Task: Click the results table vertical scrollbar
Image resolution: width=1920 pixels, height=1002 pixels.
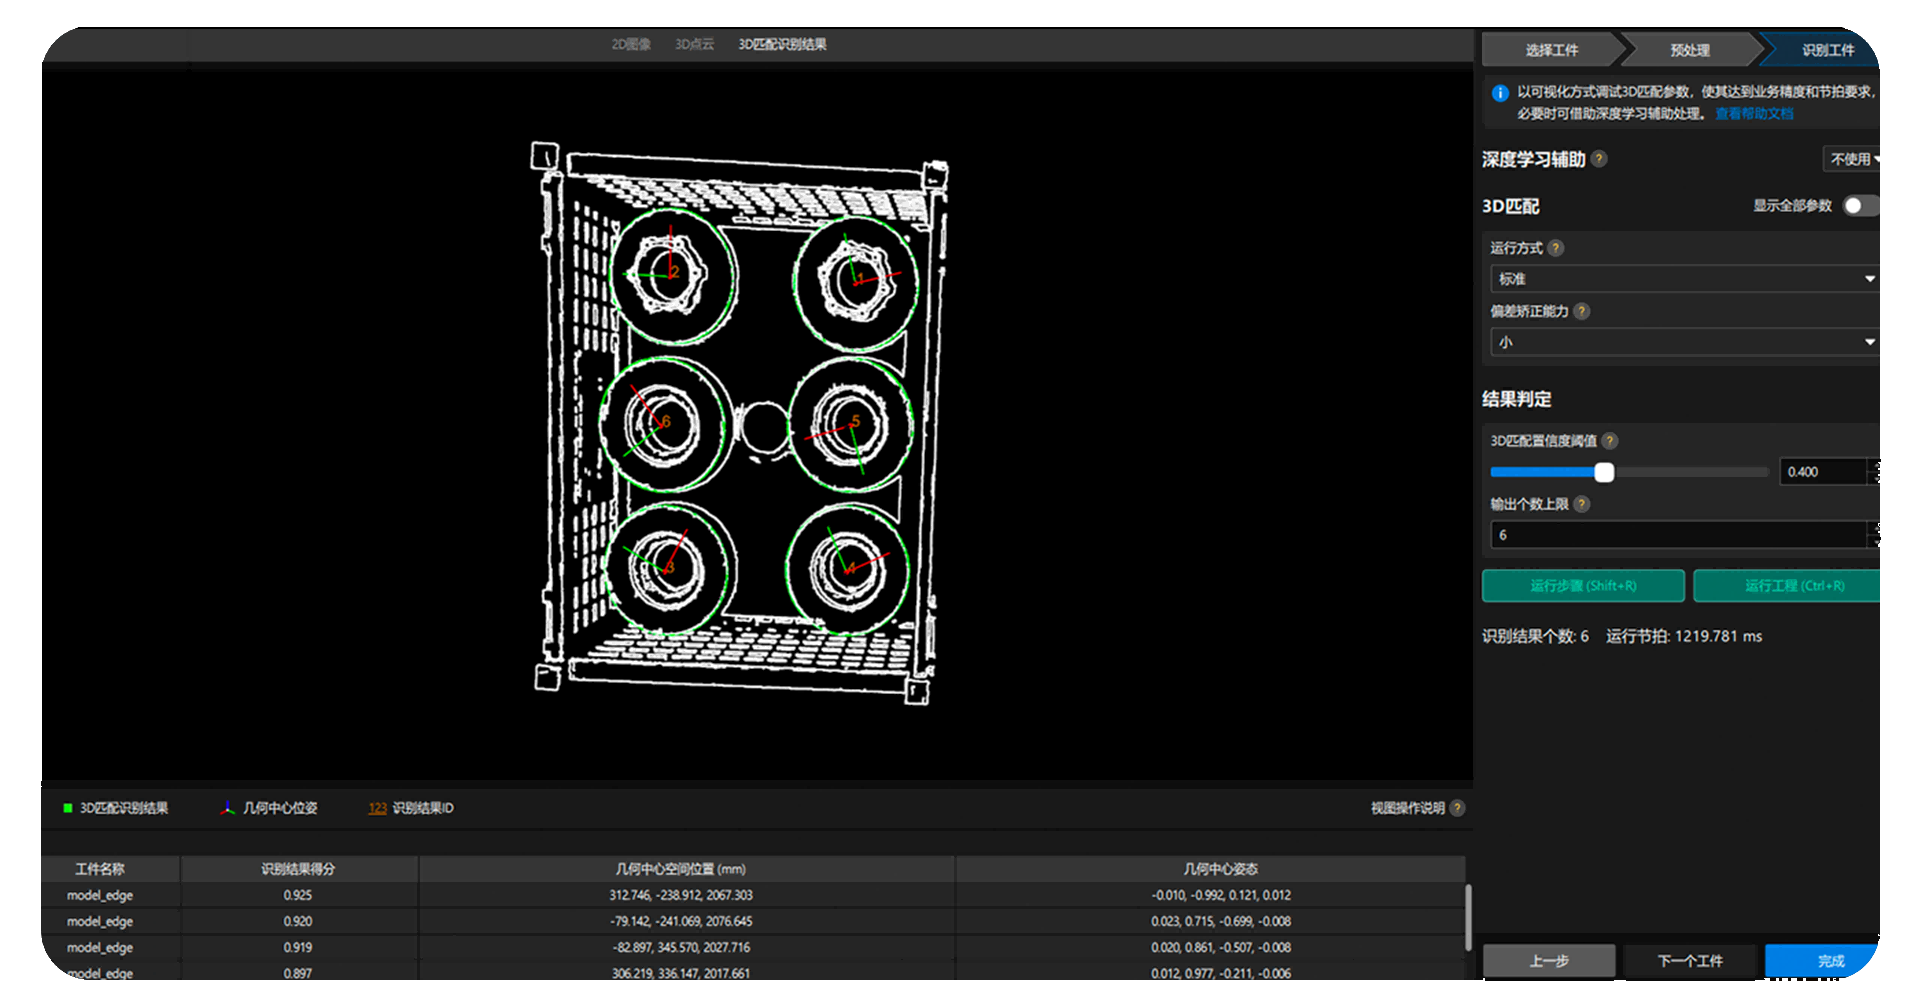Action: pos(1468,917)
